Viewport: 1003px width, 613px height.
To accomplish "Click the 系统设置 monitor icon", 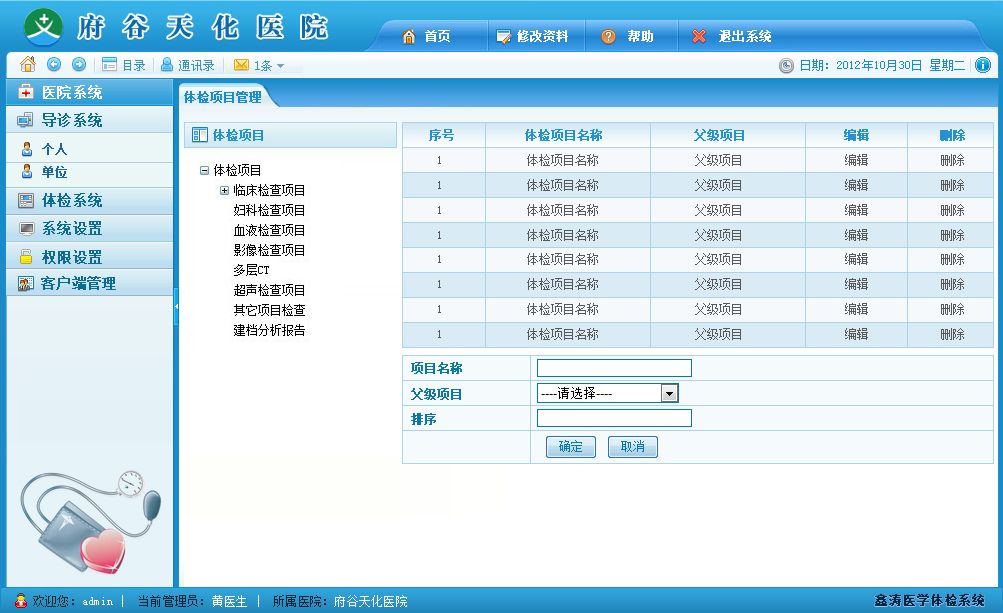I will point(26,228).
